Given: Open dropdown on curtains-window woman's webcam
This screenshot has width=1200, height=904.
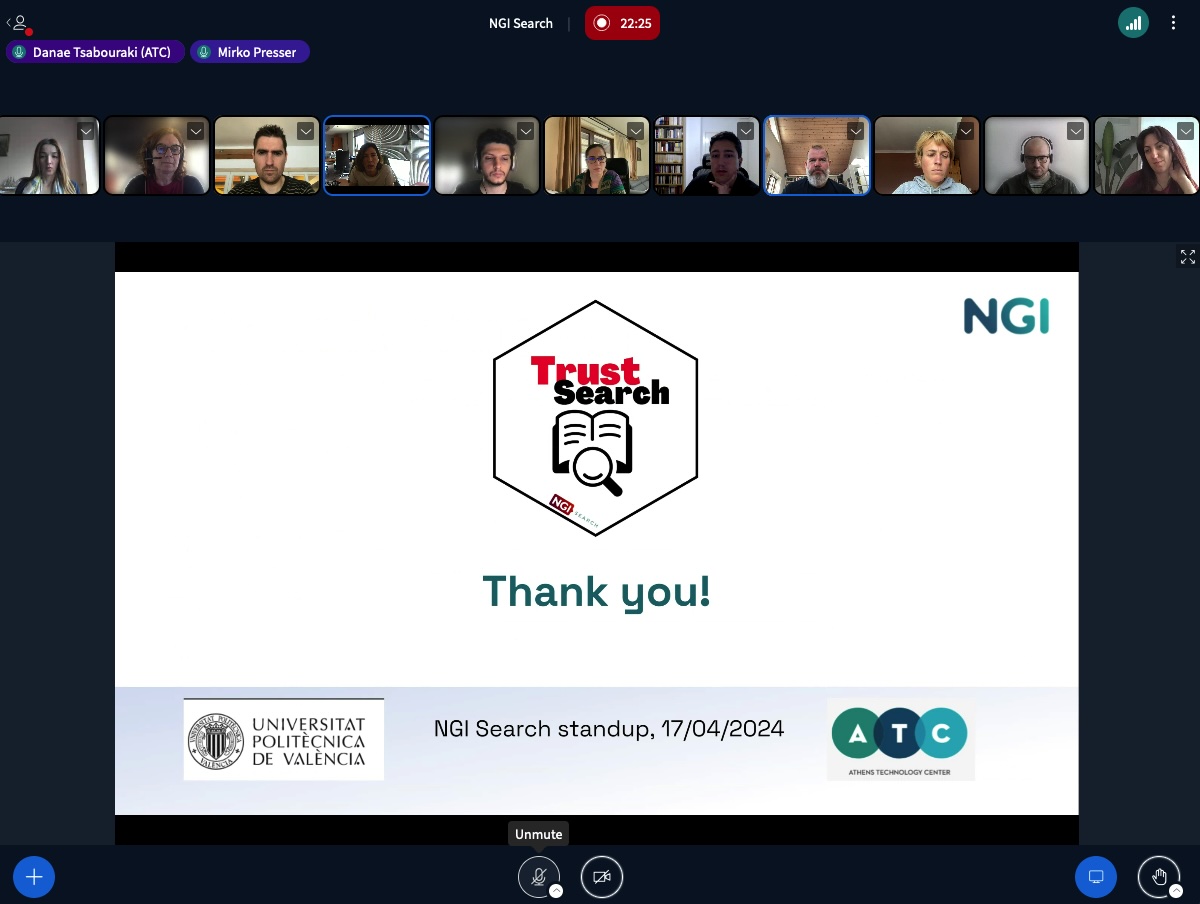Looking at the screenshot, I should click(x=636, y=131).
